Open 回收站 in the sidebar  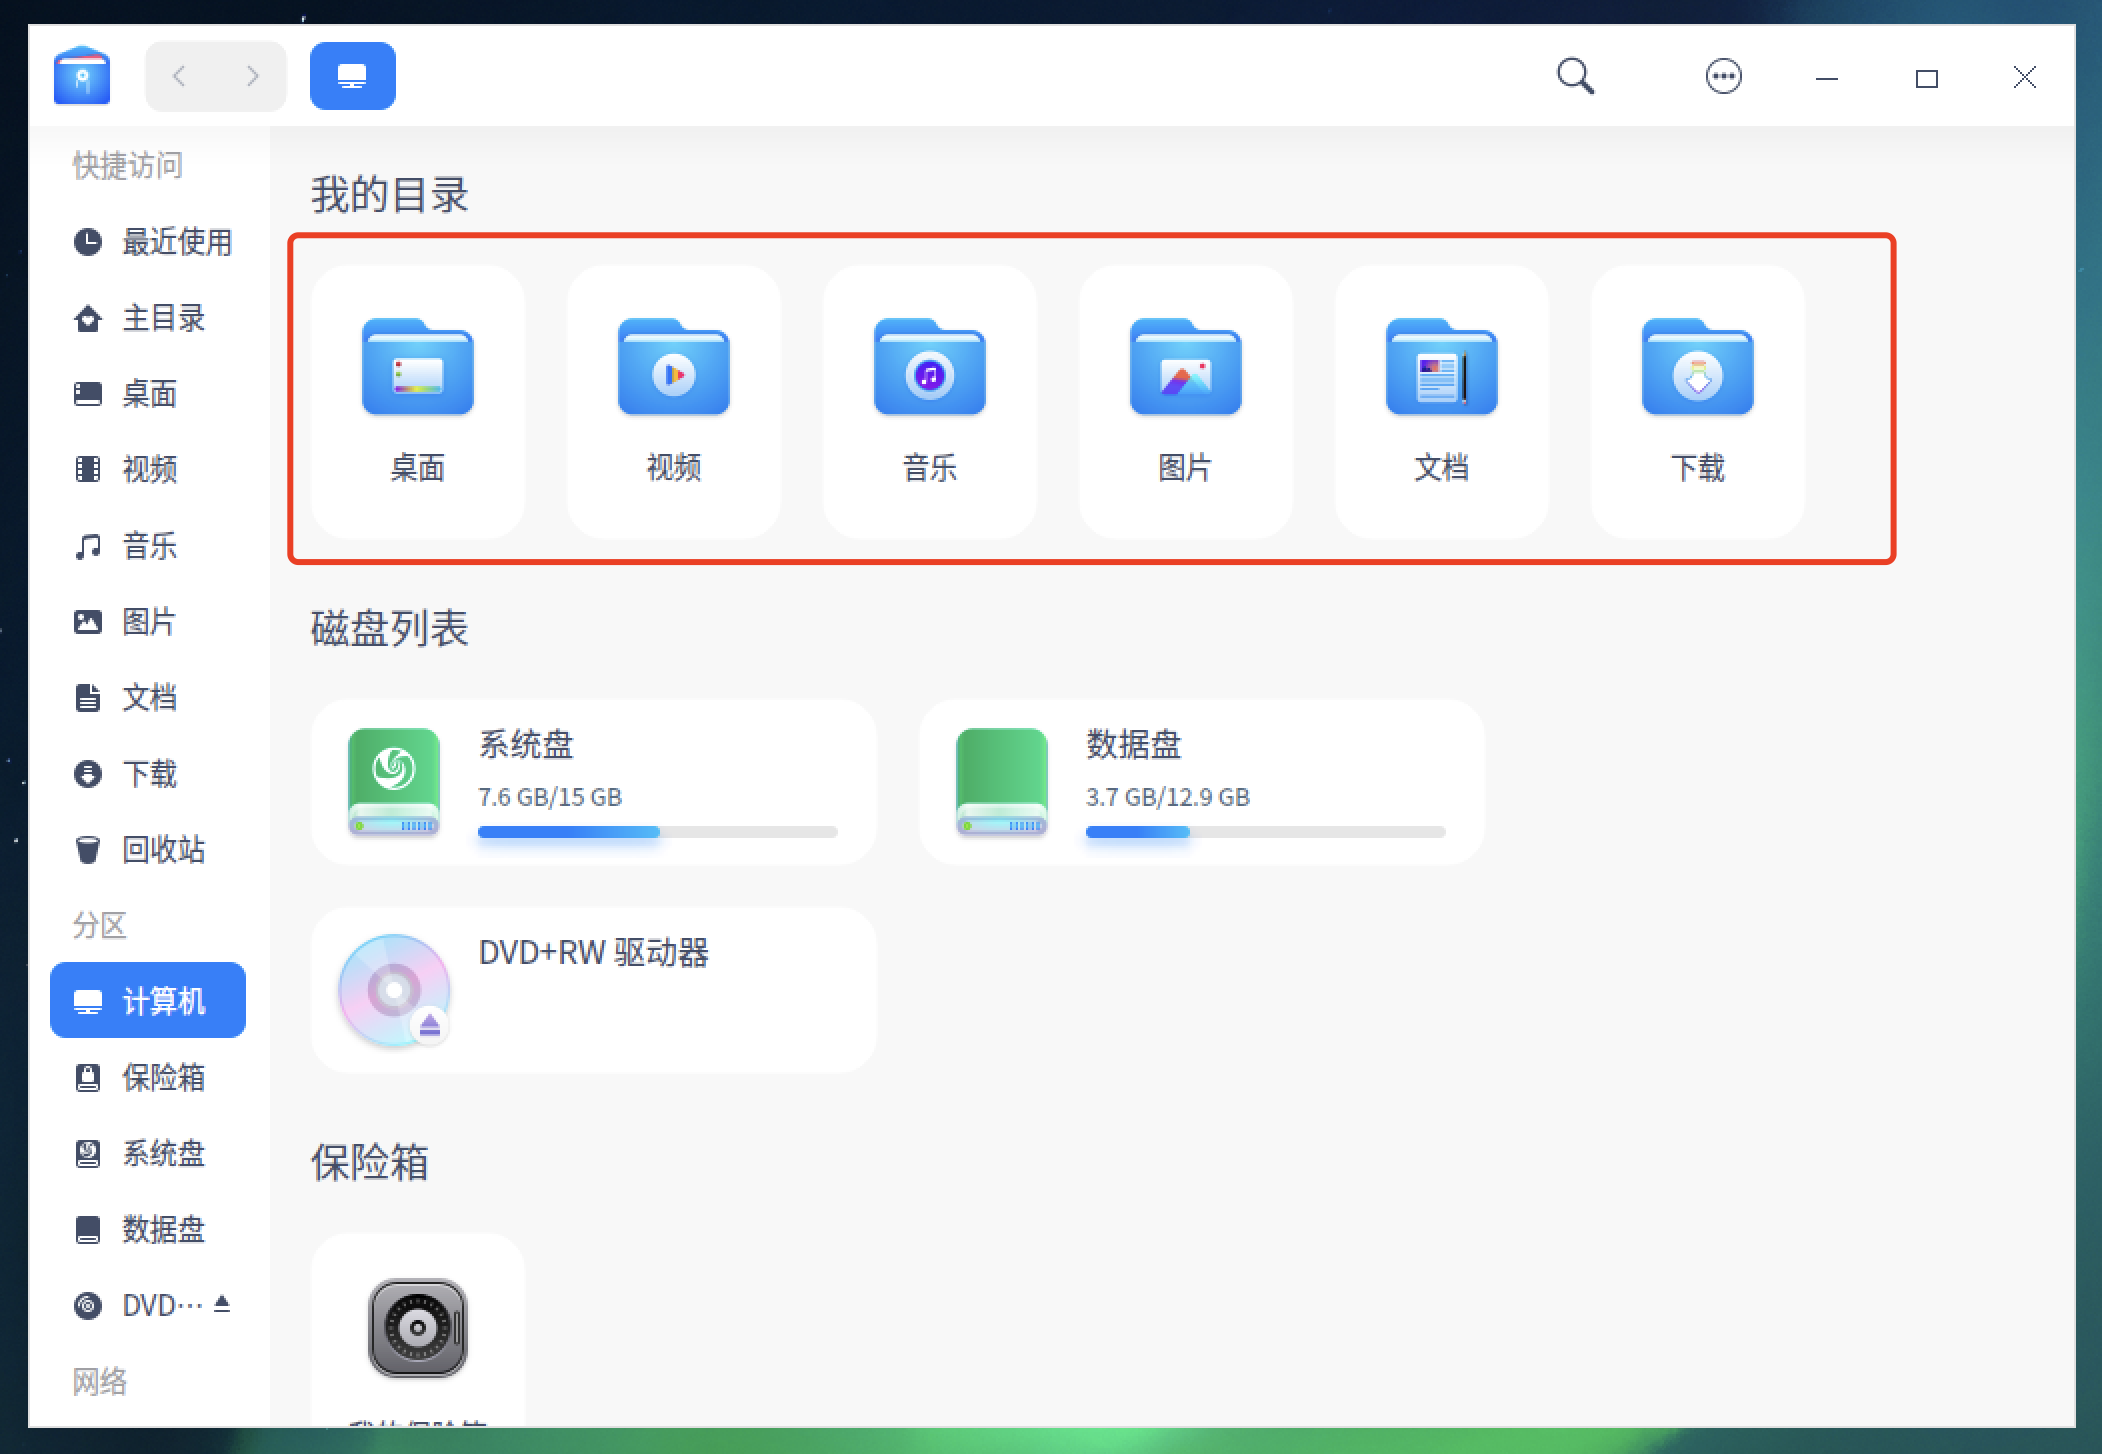point(148,850)
